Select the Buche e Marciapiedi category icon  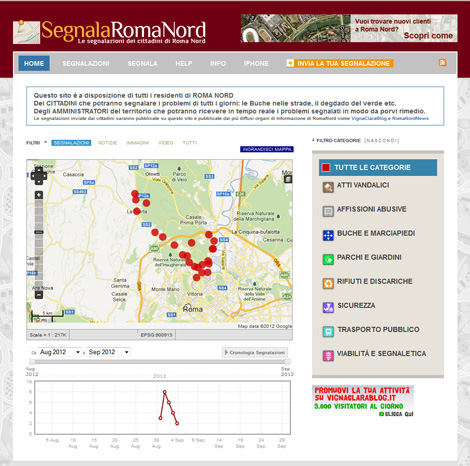328,235
